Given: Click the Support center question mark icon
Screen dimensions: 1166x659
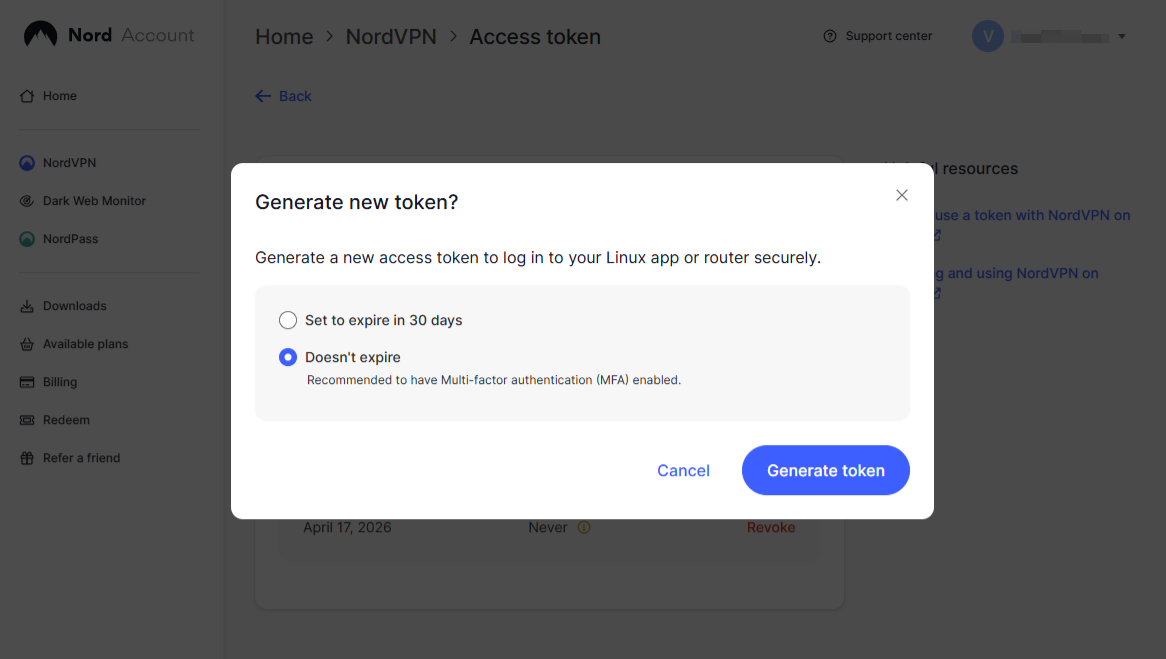Looking at the screenshot, I should tap(830, 35).
